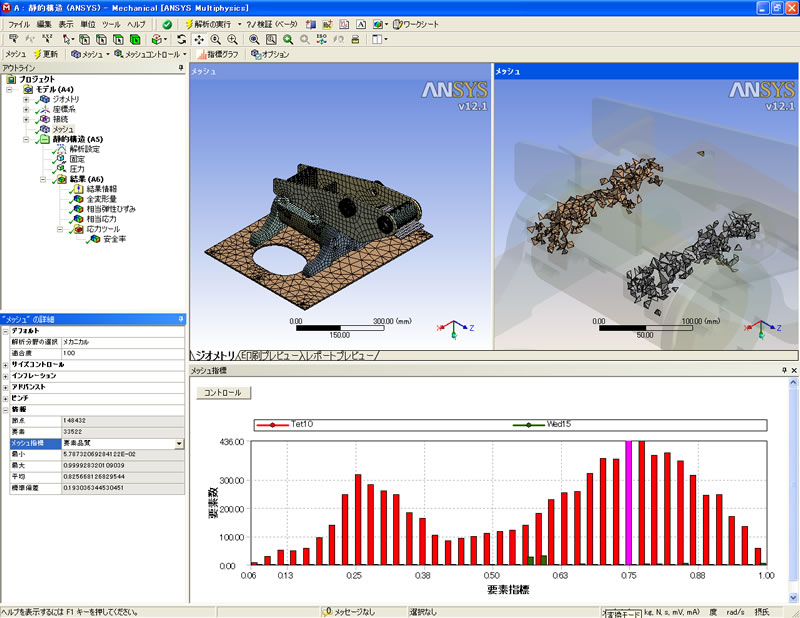Click the オプション button

(x=270, y=54)
